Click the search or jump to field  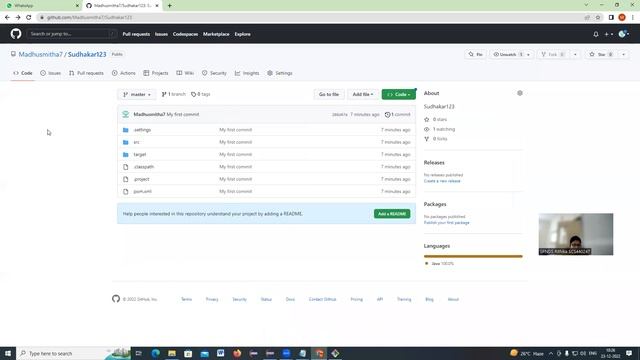[72, 34]
